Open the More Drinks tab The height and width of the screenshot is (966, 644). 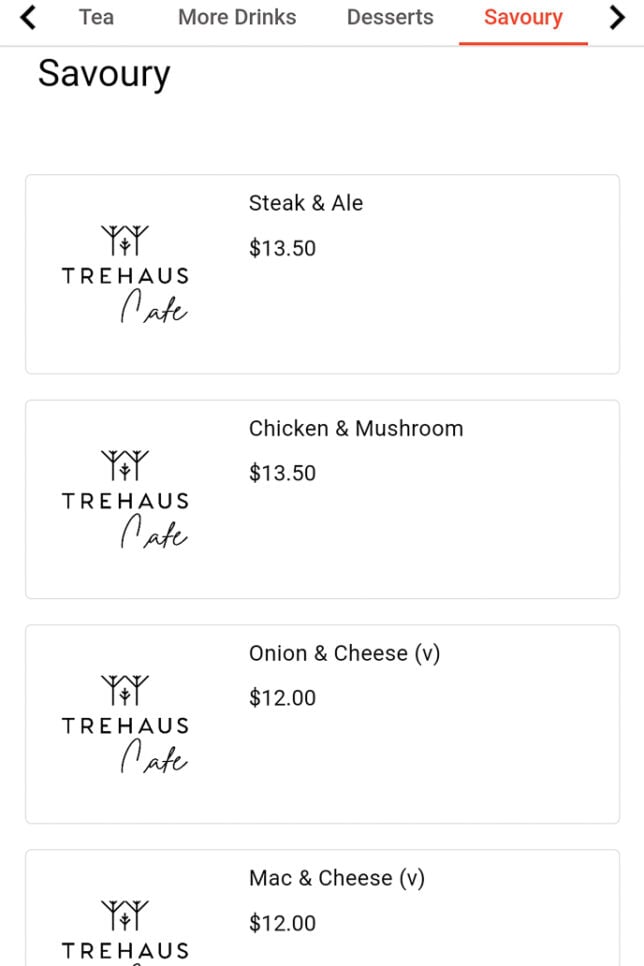[x=236, y=17]
